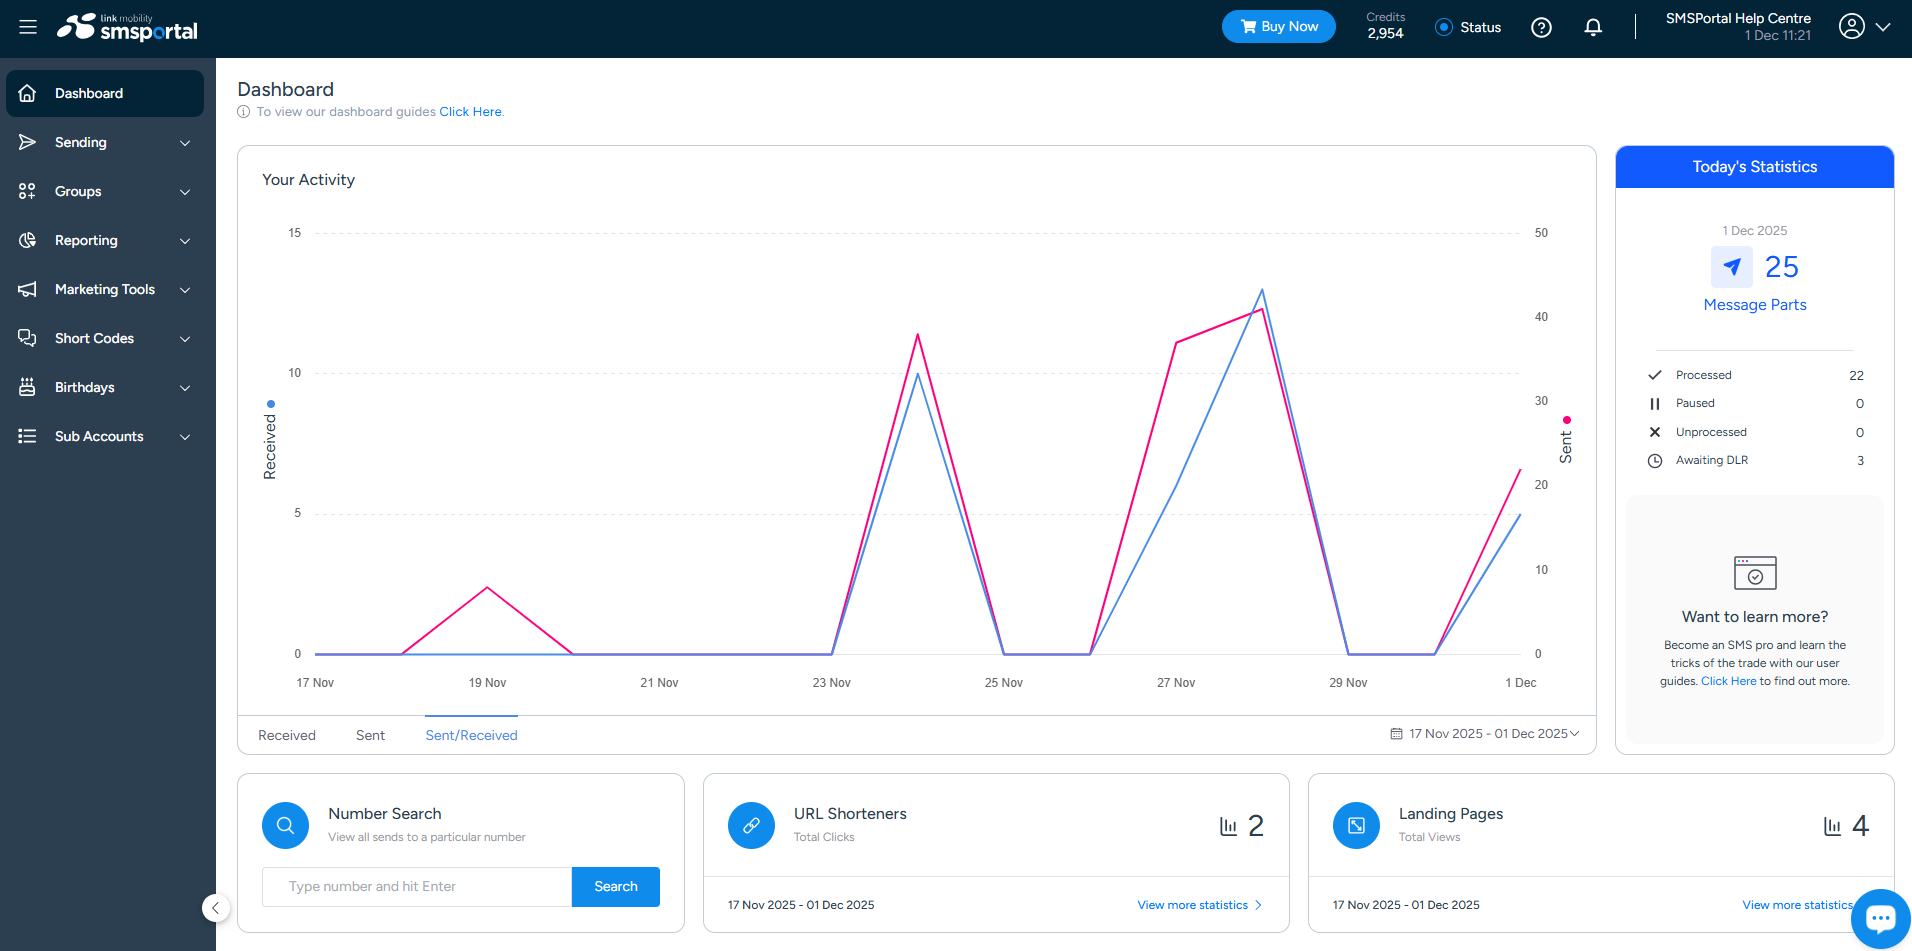The height and width of the screenshot is (951, 1912).
Task: Open the live chat bubble icon
Action: (1880, 918)
